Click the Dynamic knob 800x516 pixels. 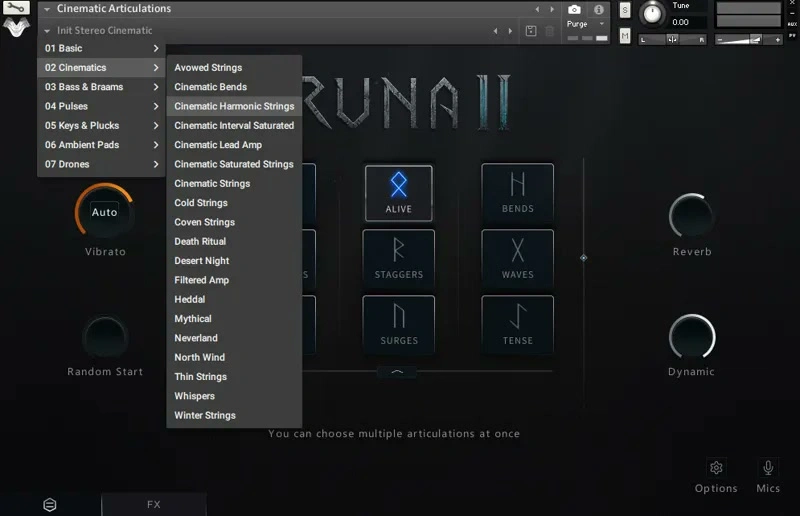click(692, 337)
